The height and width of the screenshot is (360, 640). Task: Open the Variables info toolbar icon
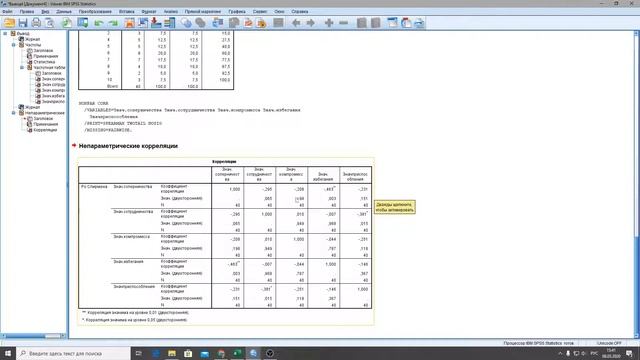170,23
